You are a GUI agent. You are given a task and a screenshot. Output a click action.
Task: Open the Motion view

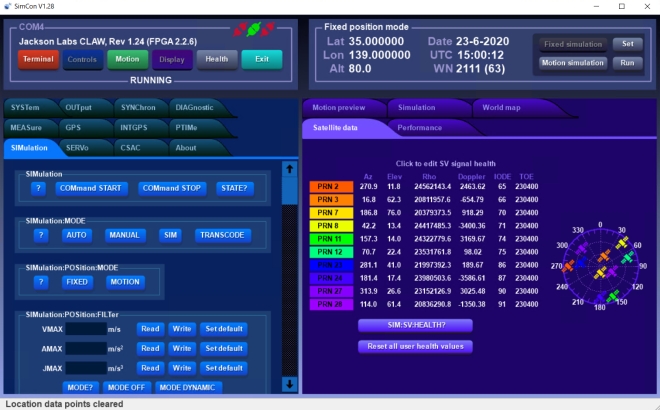[127, 59]
